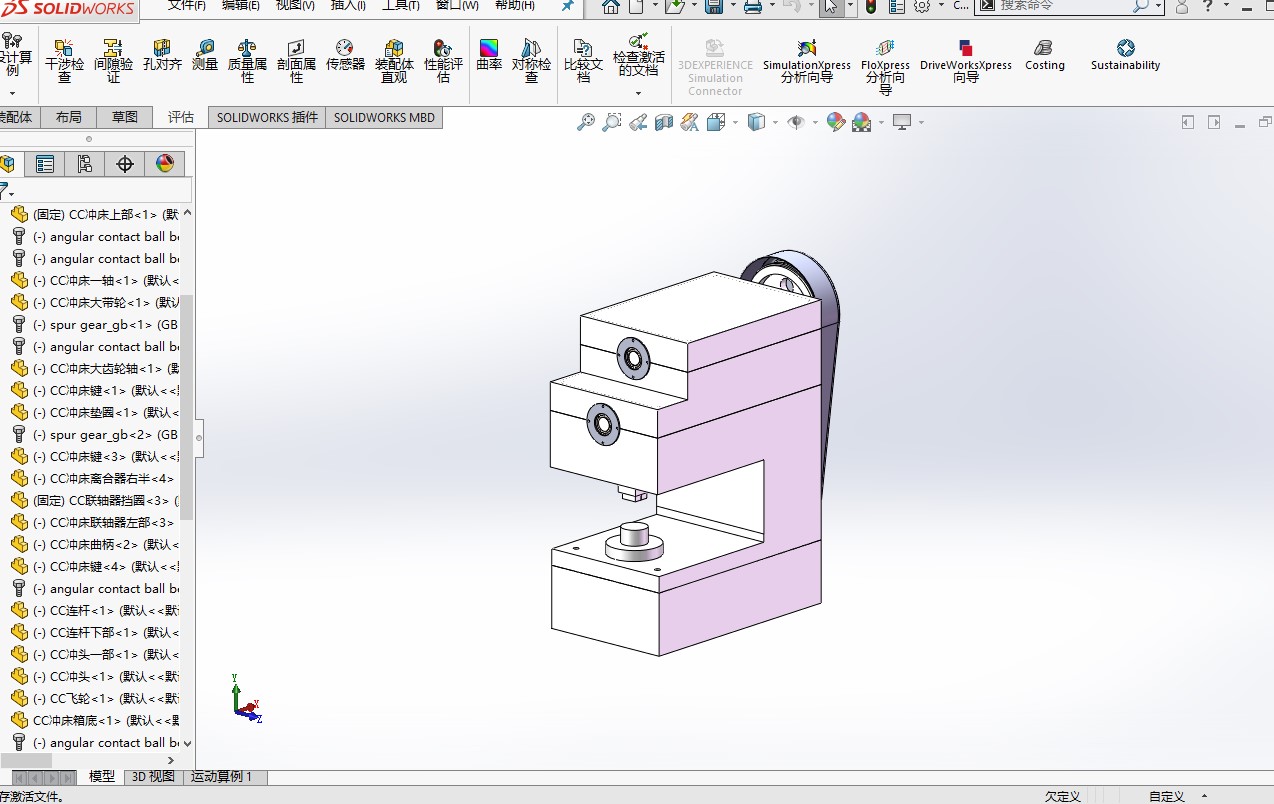
Task: Select the Measure (测量) tool
Action: click(x=205, y=56)
